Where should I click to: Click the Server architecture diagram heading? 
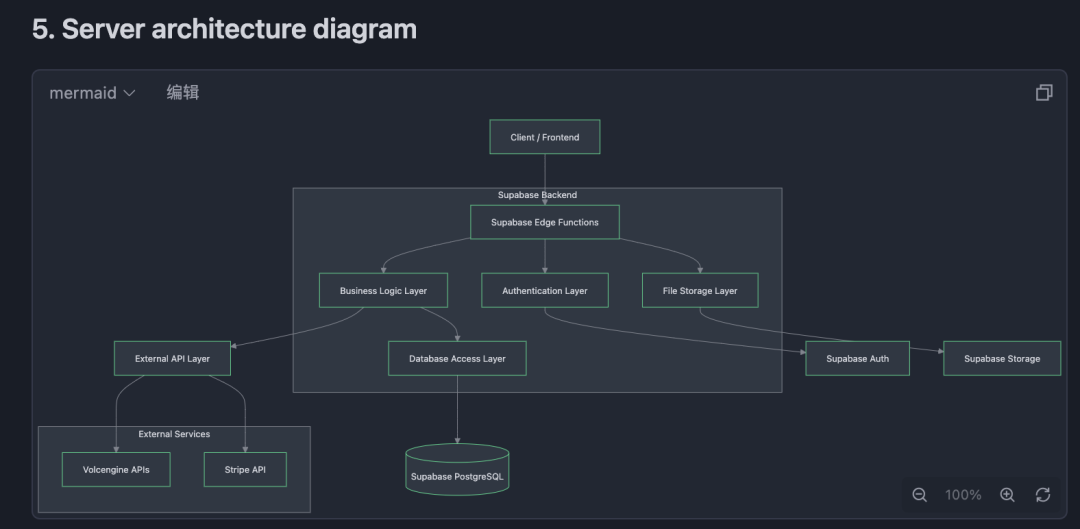(224, 29)
